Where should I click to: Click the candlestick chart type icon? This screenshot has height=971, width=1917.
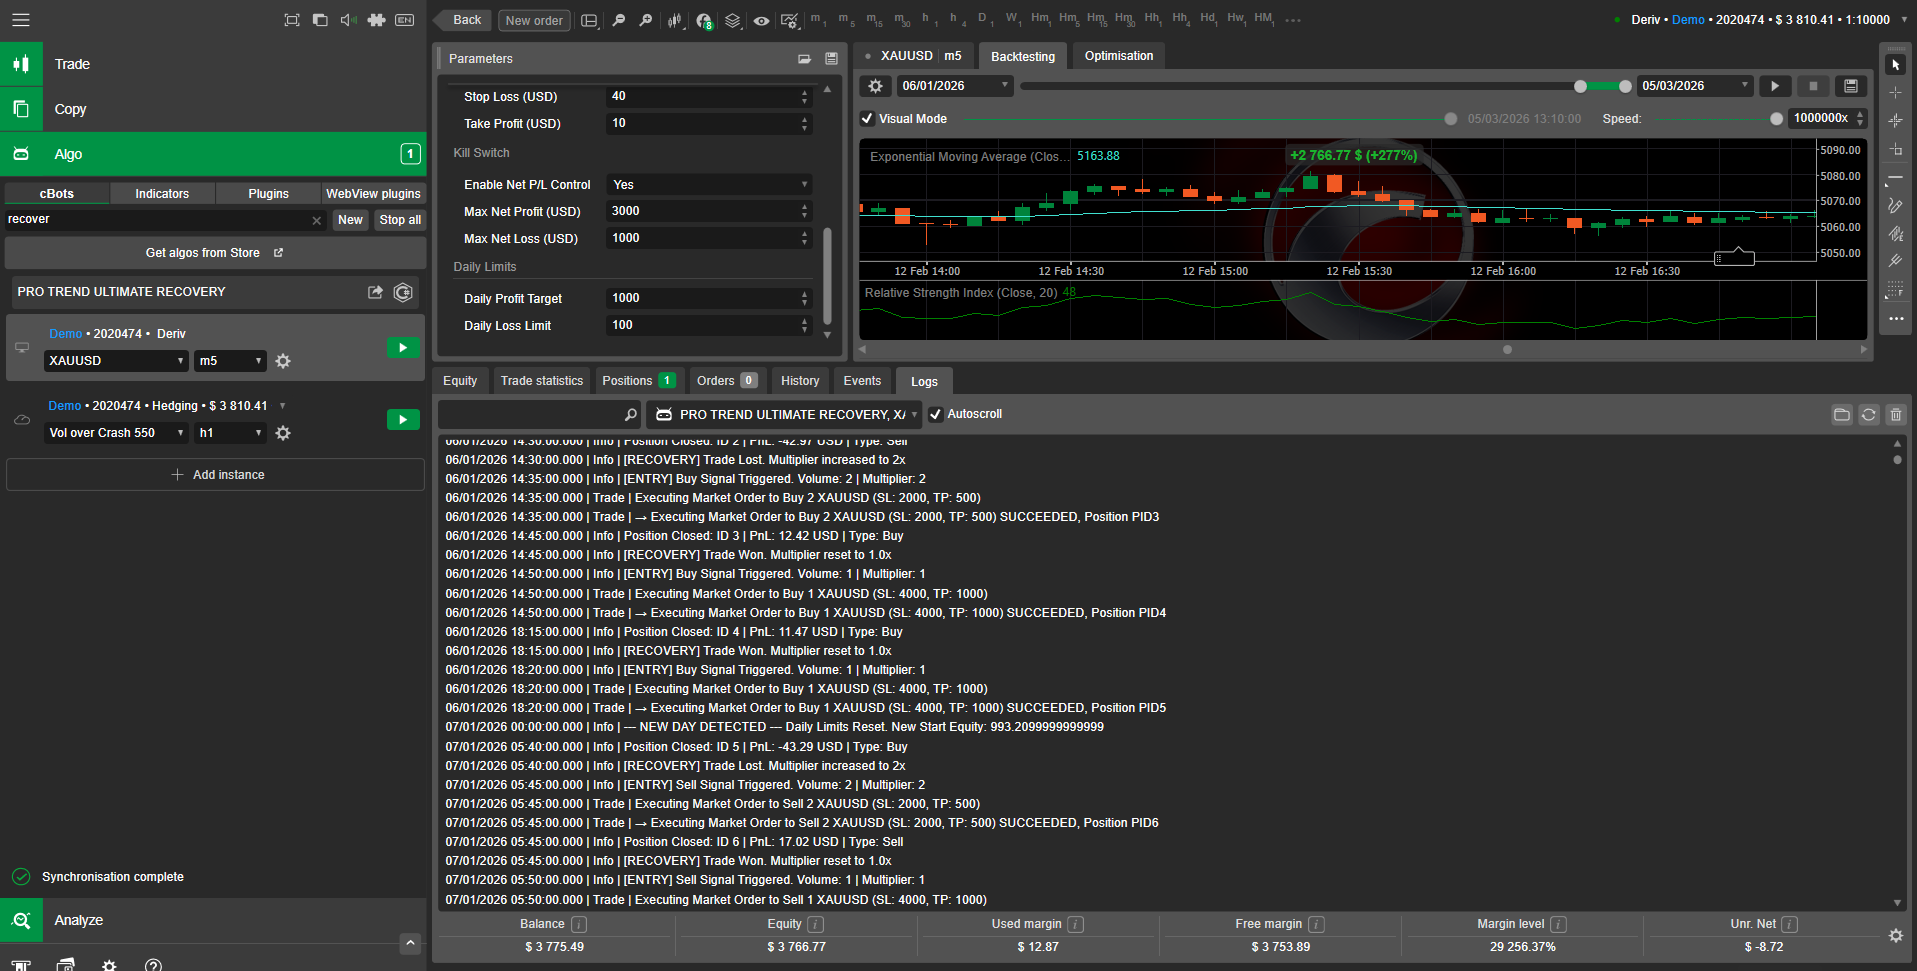pos(675,20)
